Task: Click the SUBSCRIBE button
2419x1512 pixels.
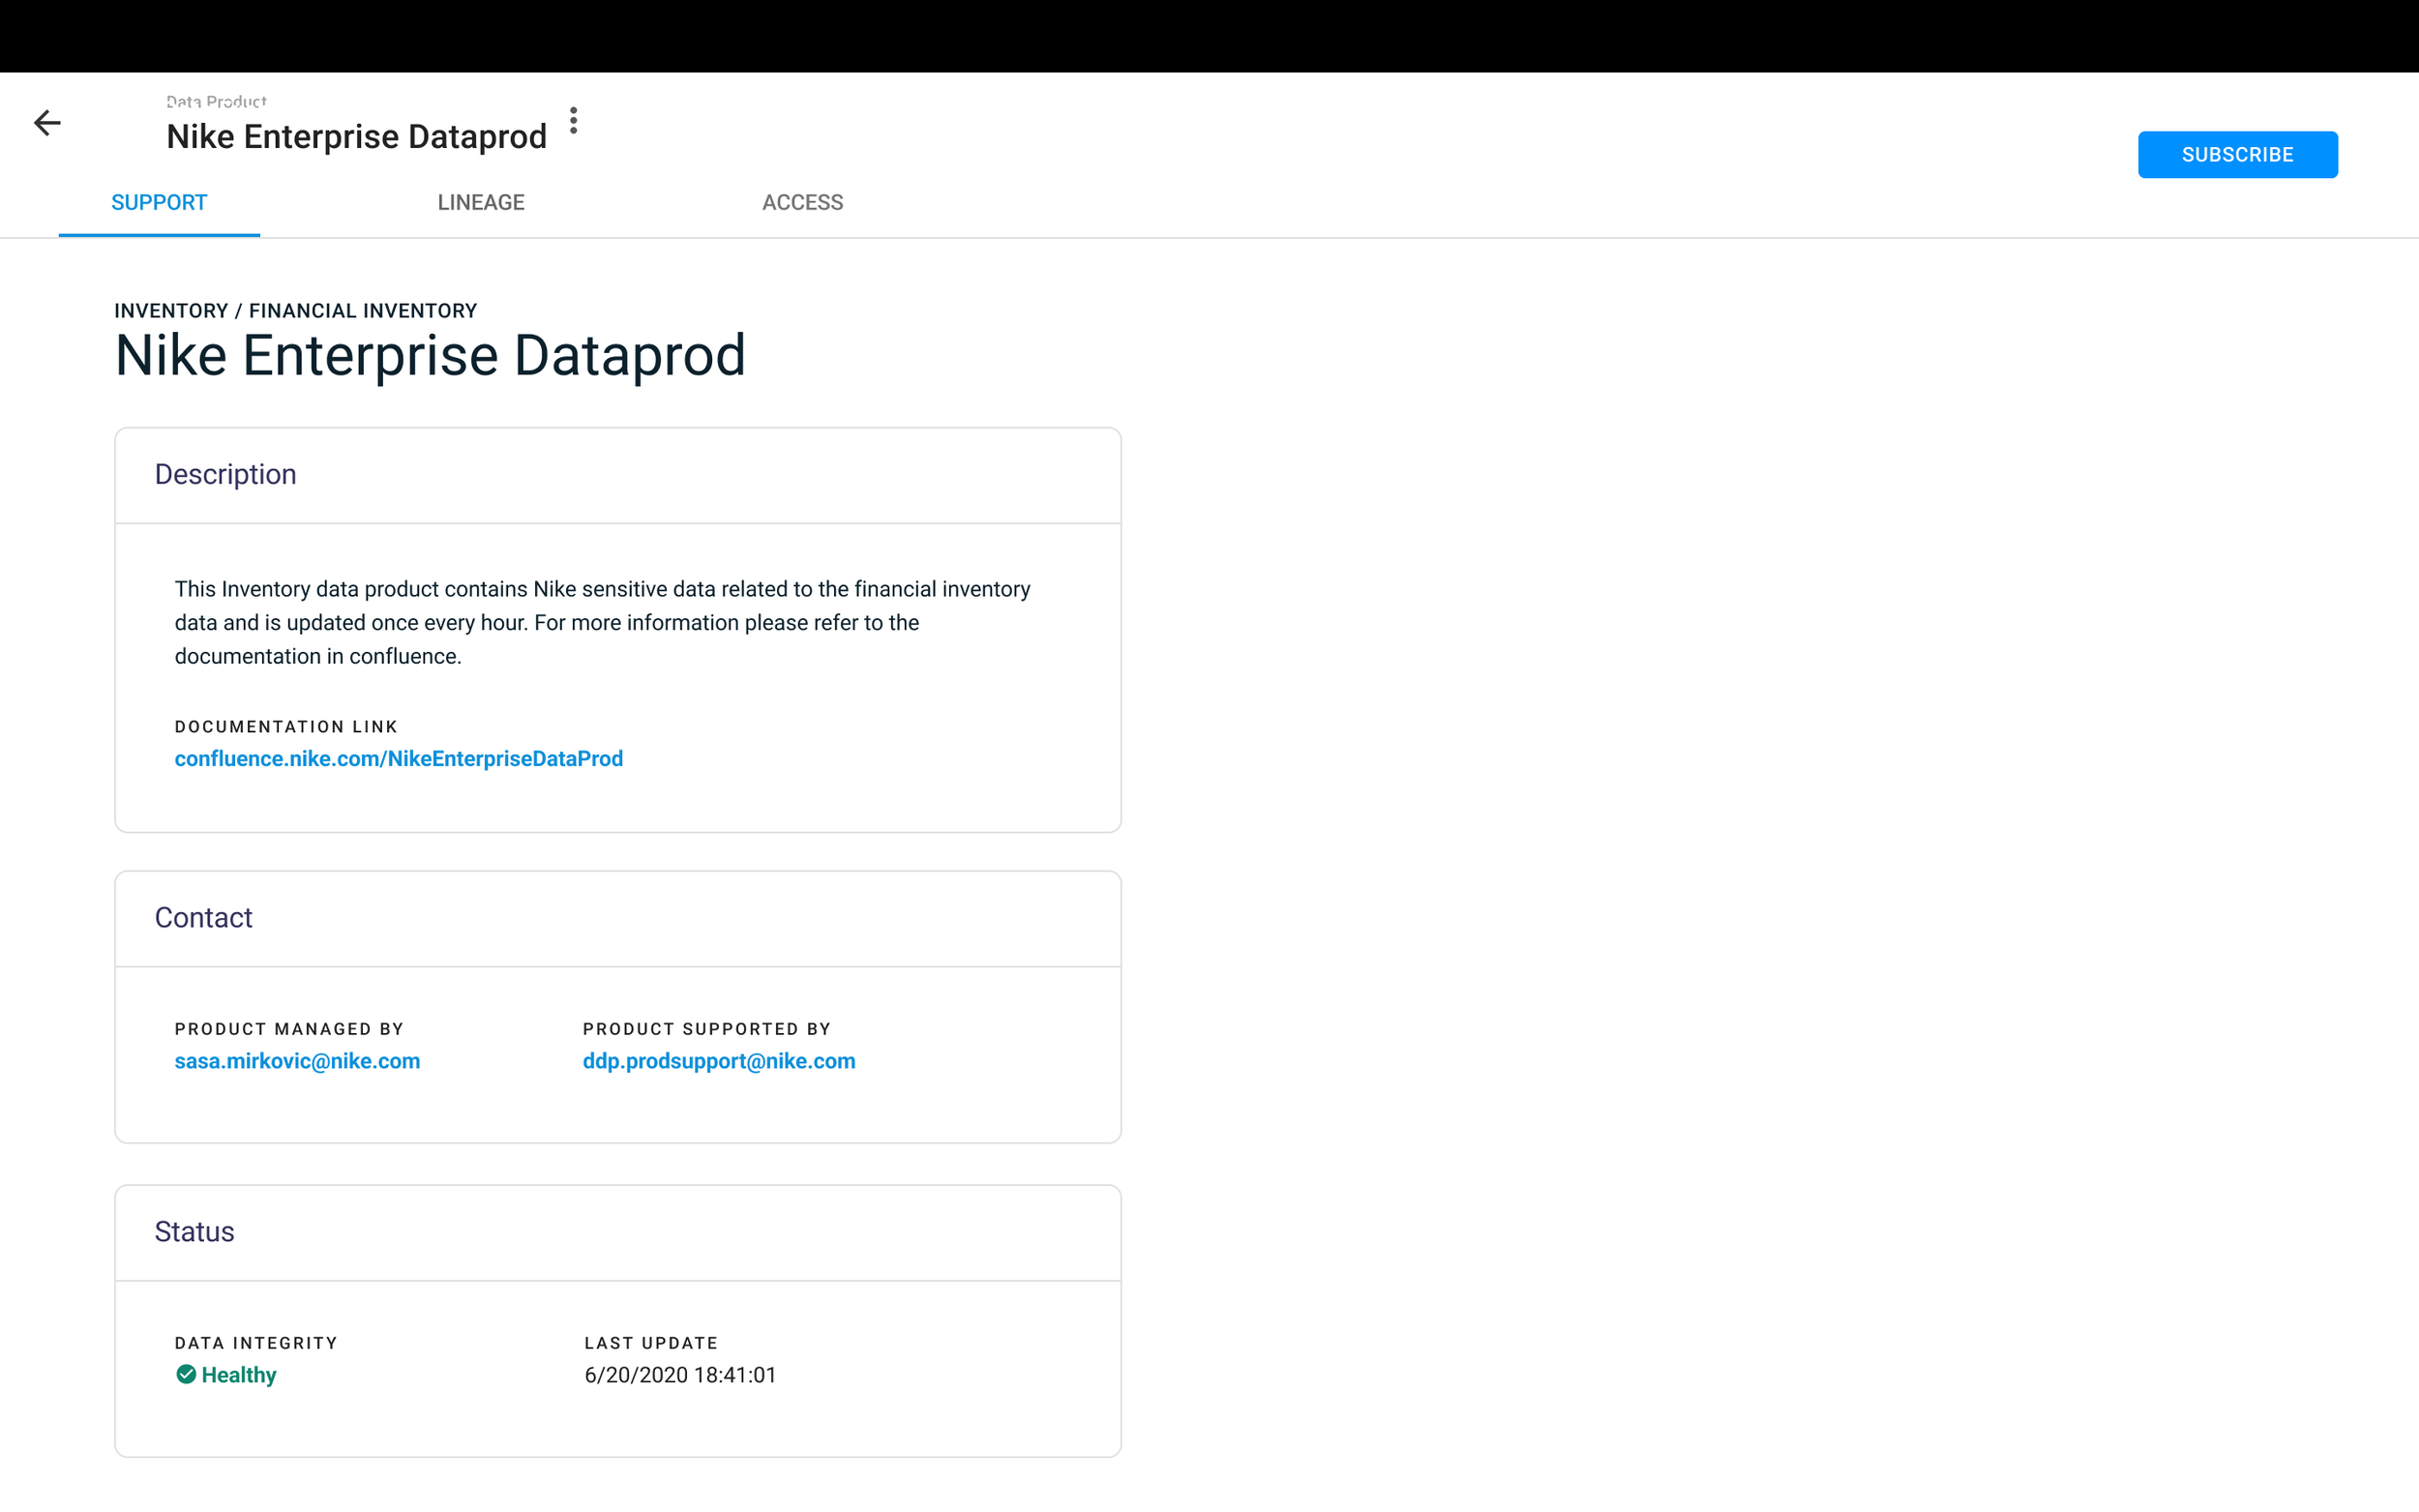Action: click(x=2237, y=155)
